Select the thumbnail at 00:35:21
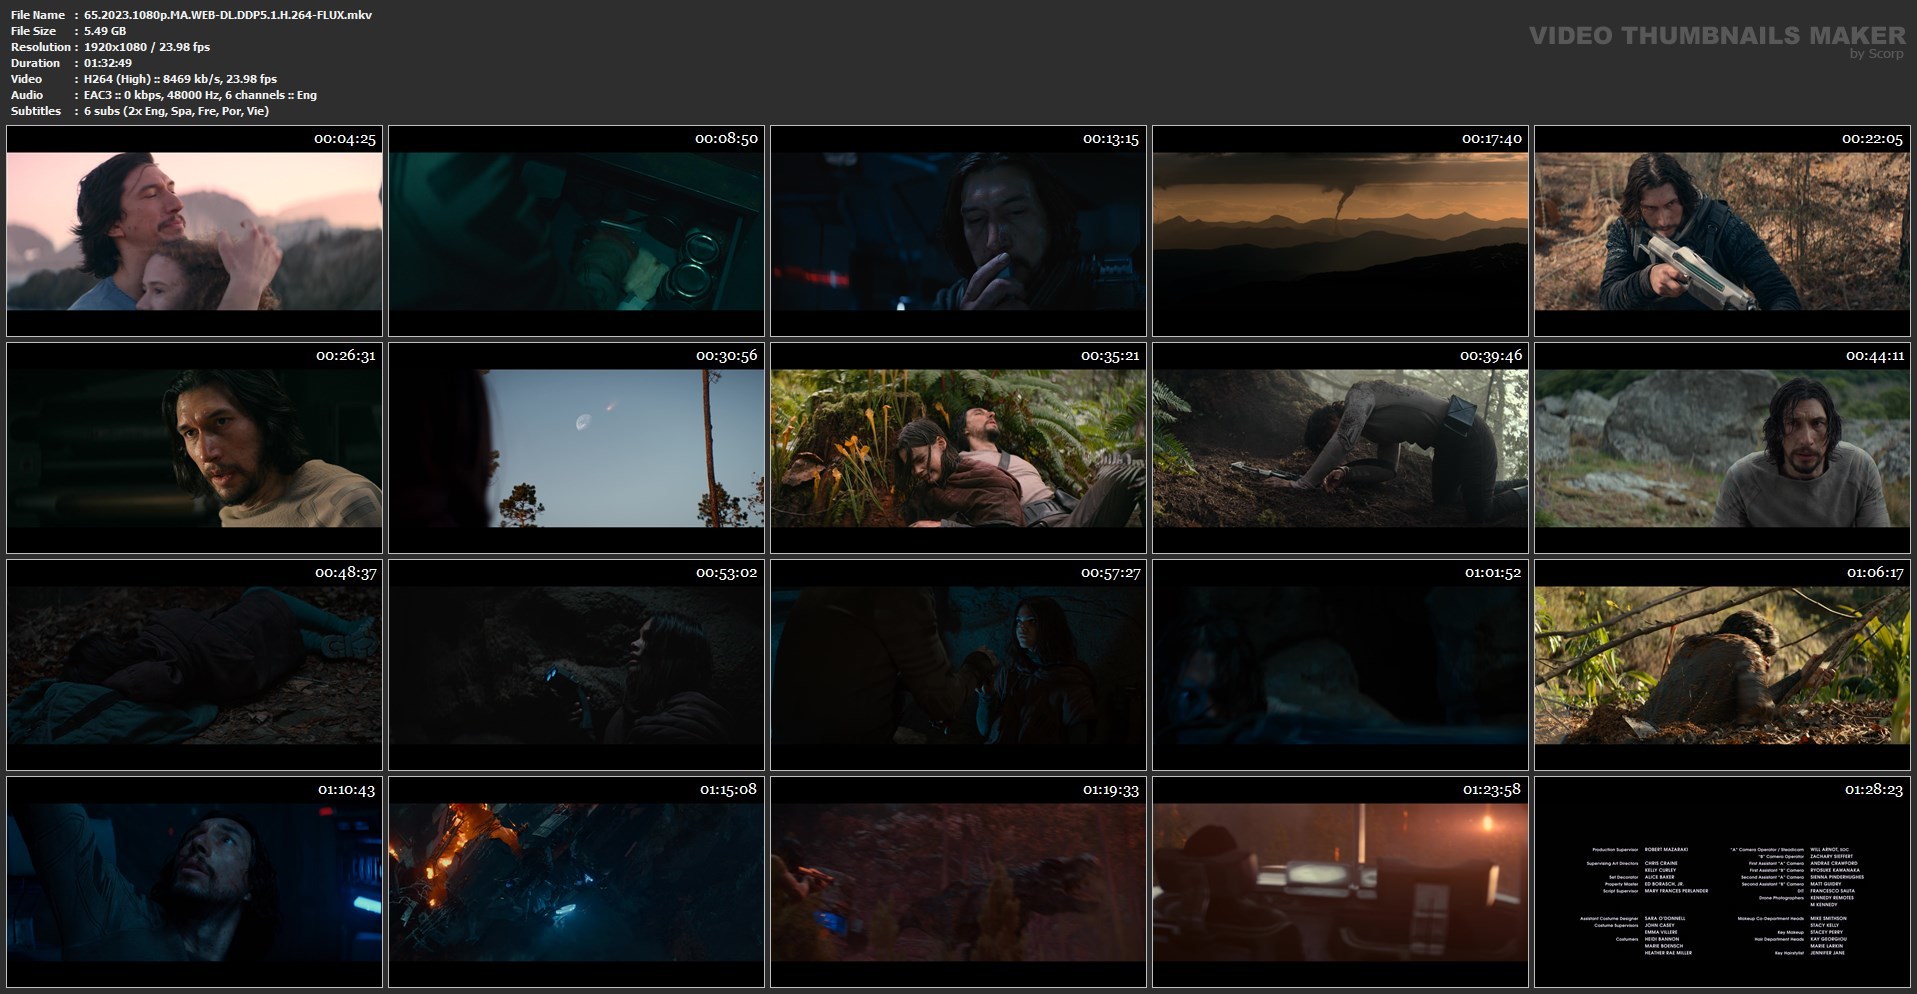The image size is (1917, 994). point(958,448)
